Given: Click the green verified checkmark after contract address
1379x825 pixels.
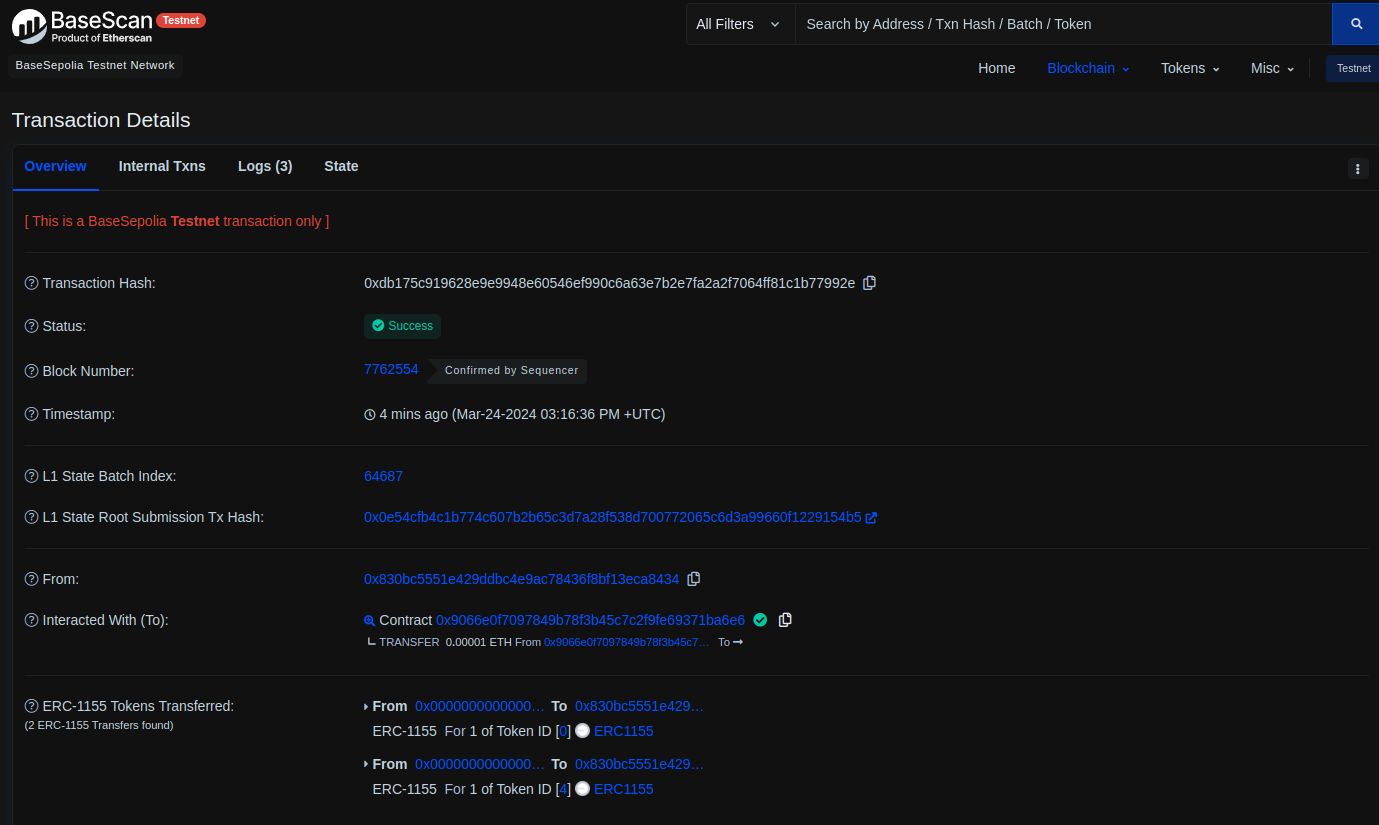Looking at the screenshot, I should (760, 620).
